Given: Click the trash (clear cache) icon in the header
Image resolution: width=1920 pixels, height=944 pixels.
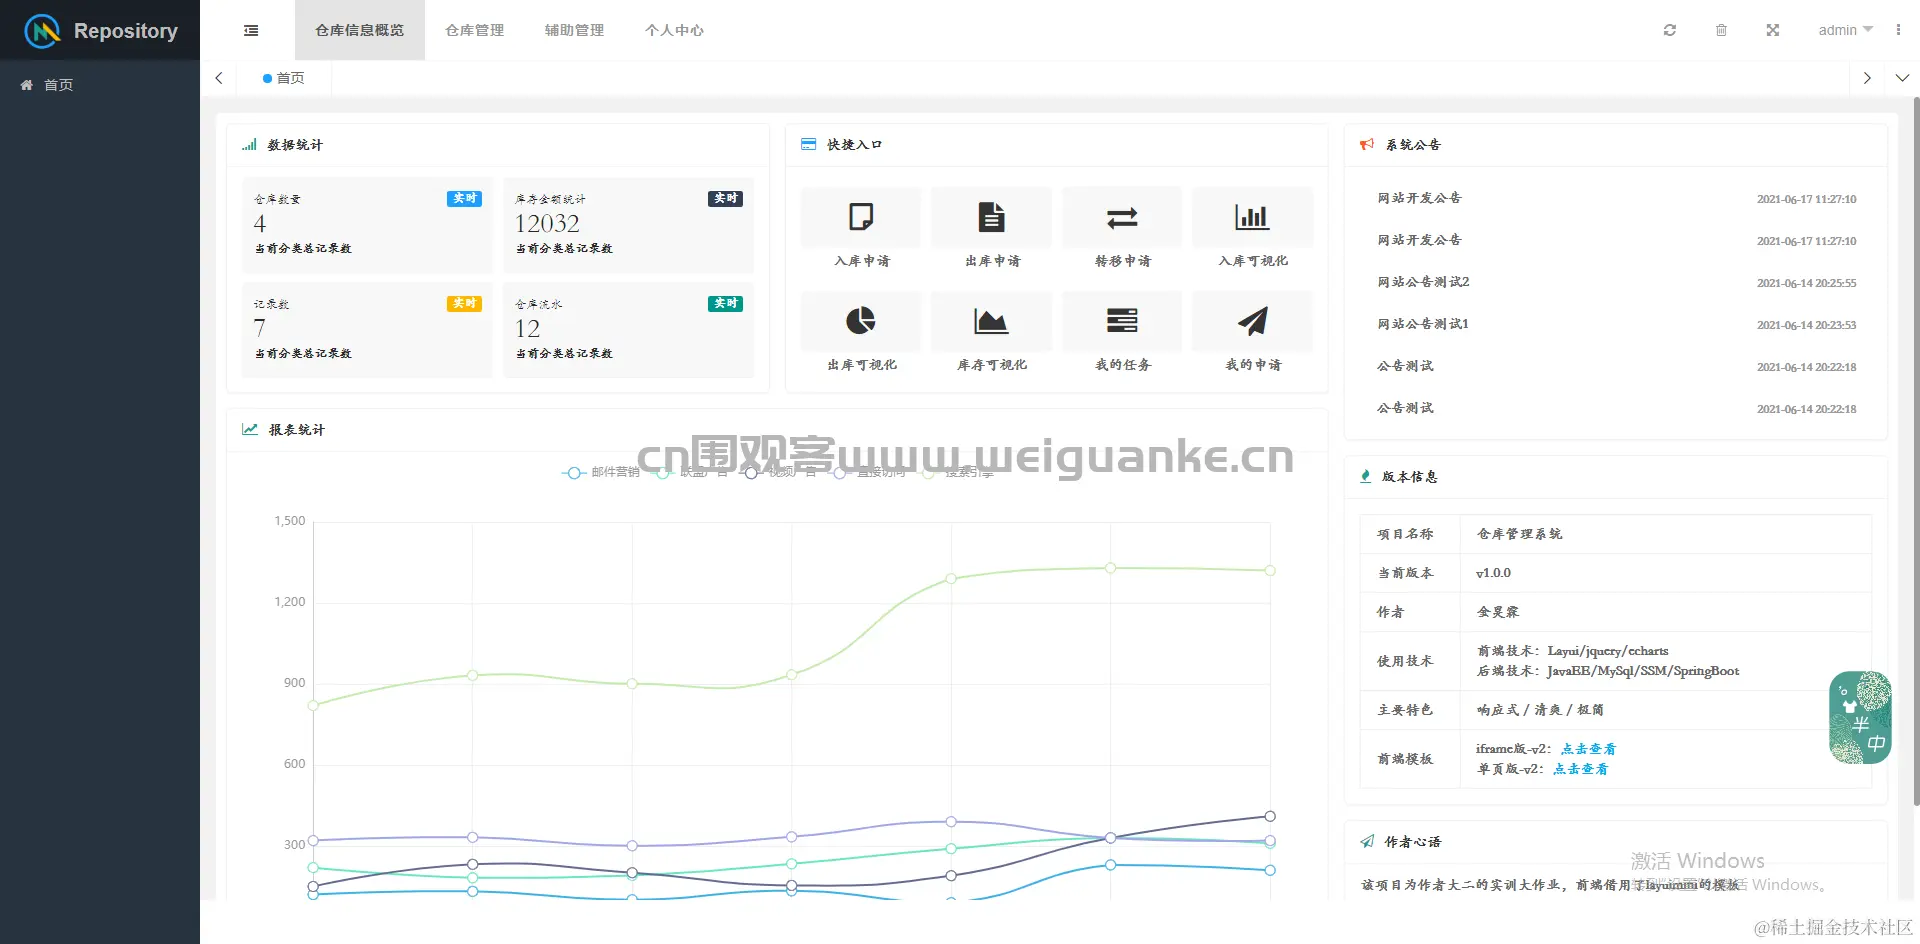Looking at the screenshot, I should (1721, 30).
